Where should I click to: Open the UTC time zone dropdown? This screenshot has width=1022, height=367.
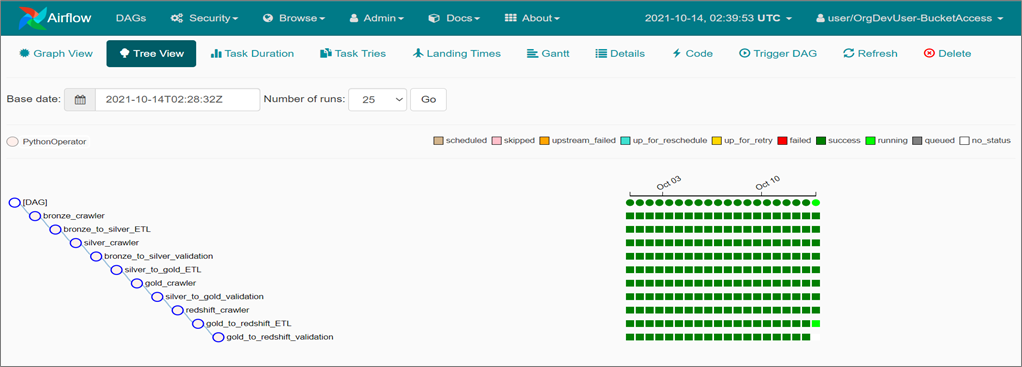pos(718,18)
